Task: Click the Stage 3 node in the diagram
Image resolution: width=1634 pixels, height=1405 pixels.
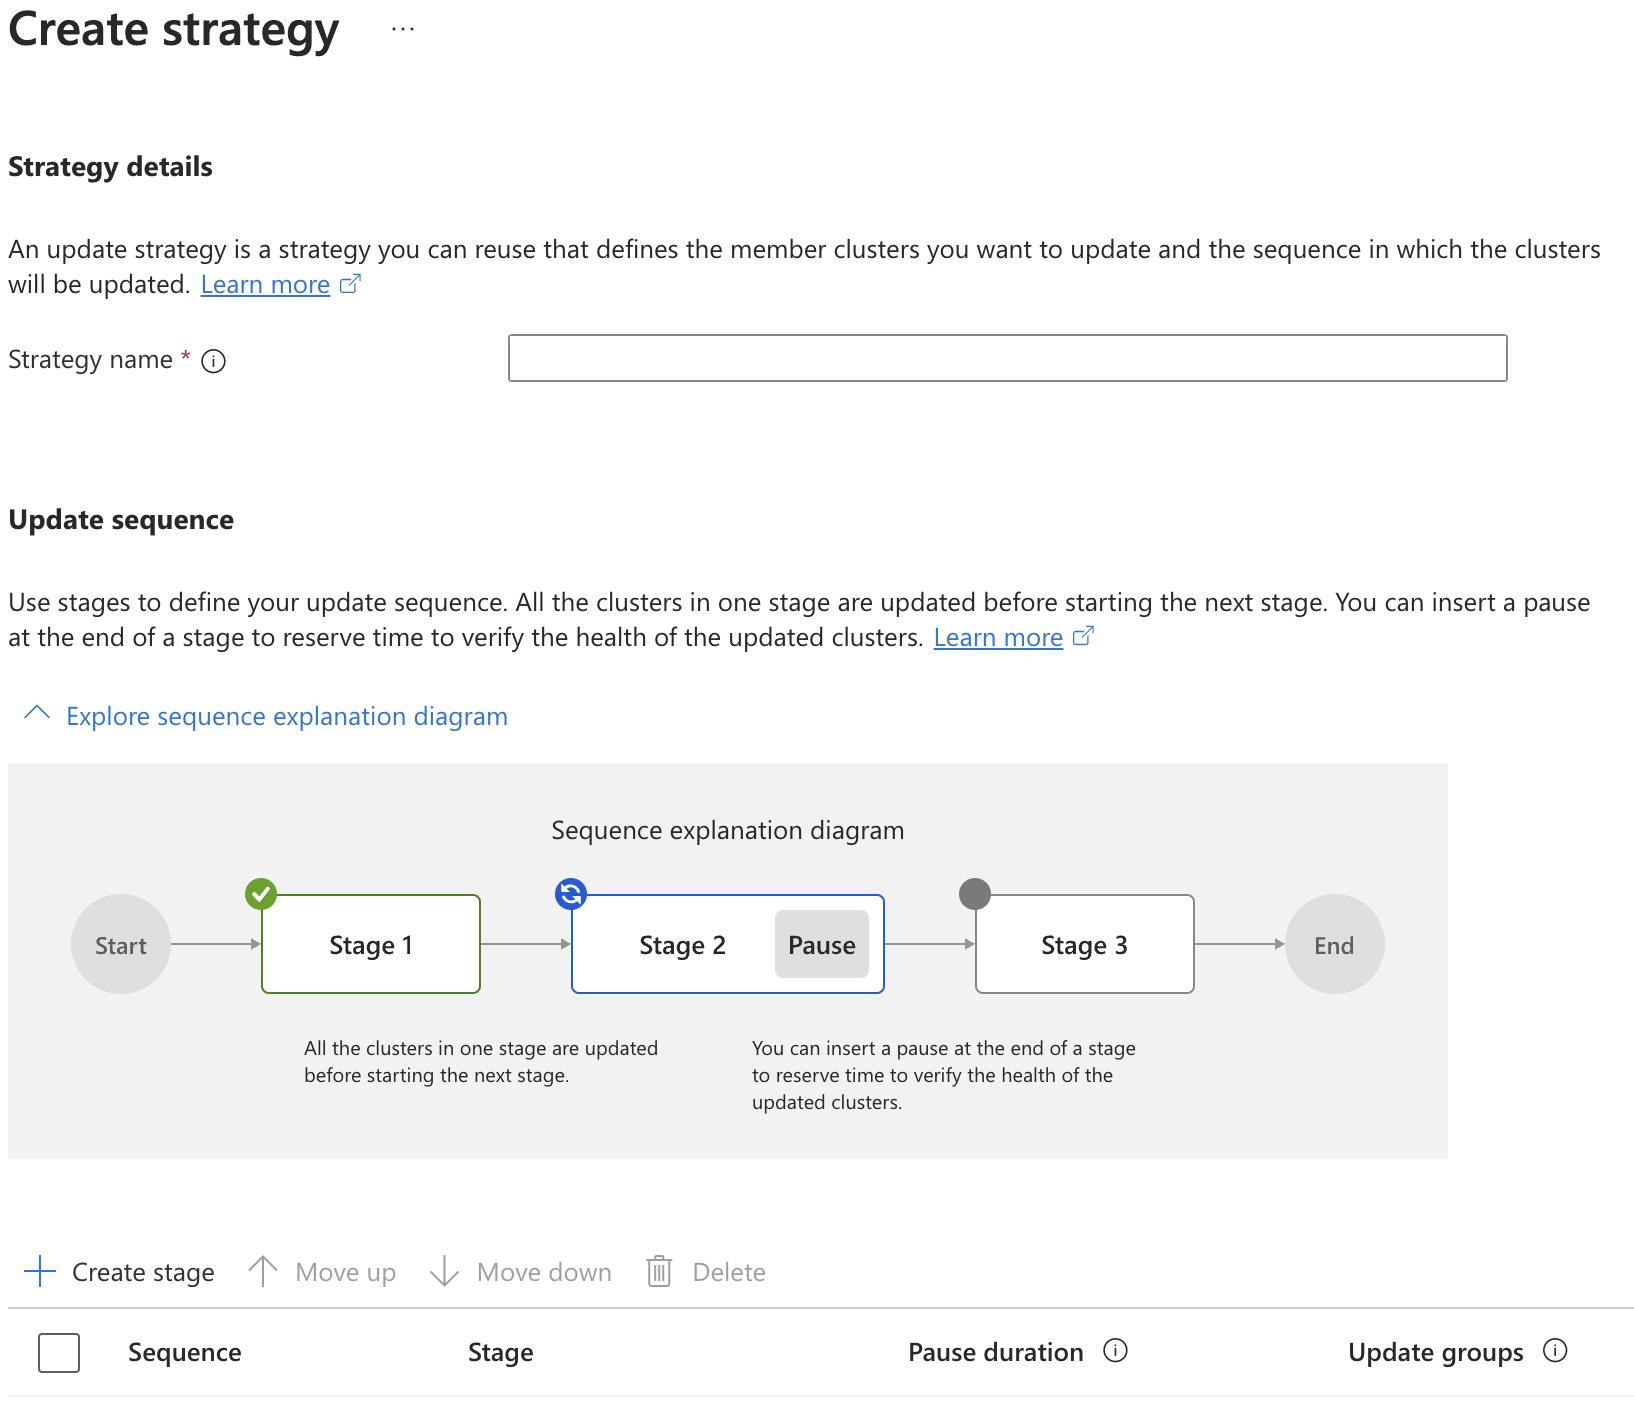Action: [1084, 944]
